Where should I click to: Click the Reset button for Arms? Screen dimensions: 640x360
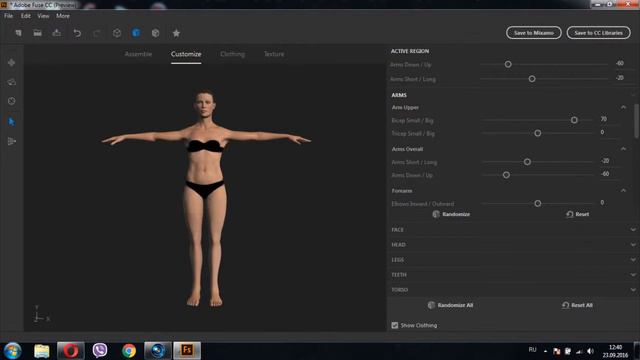578,214
